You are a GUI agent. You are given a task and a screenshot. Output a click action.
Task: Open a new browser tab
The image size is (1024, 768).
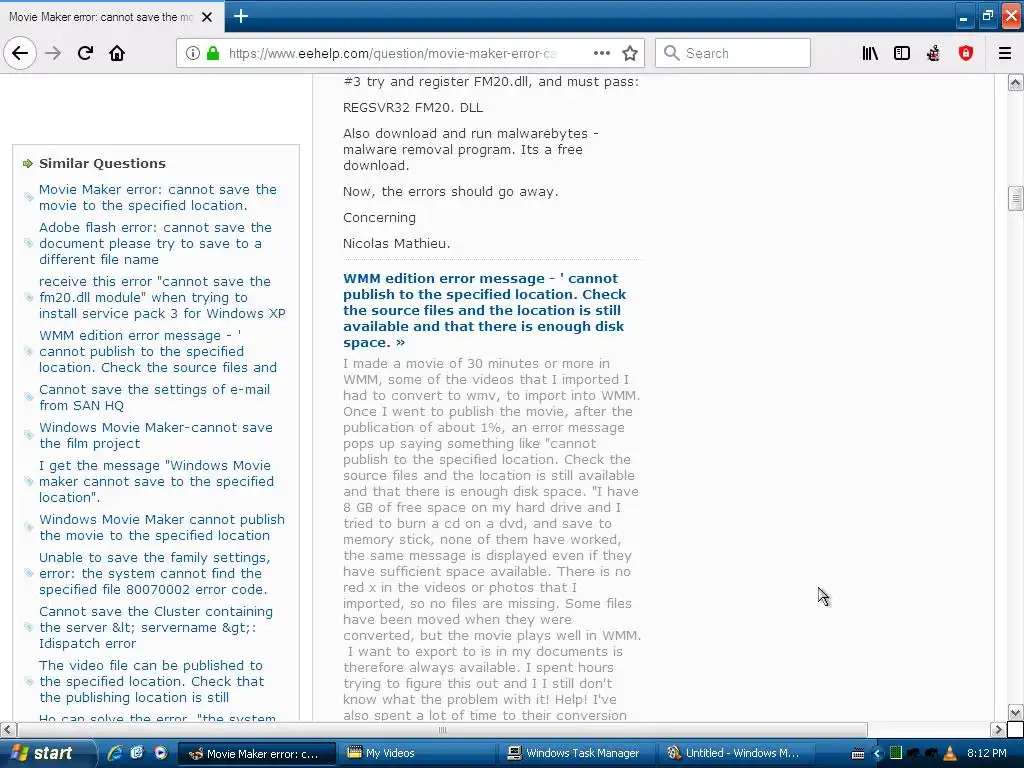pos(241,16)
